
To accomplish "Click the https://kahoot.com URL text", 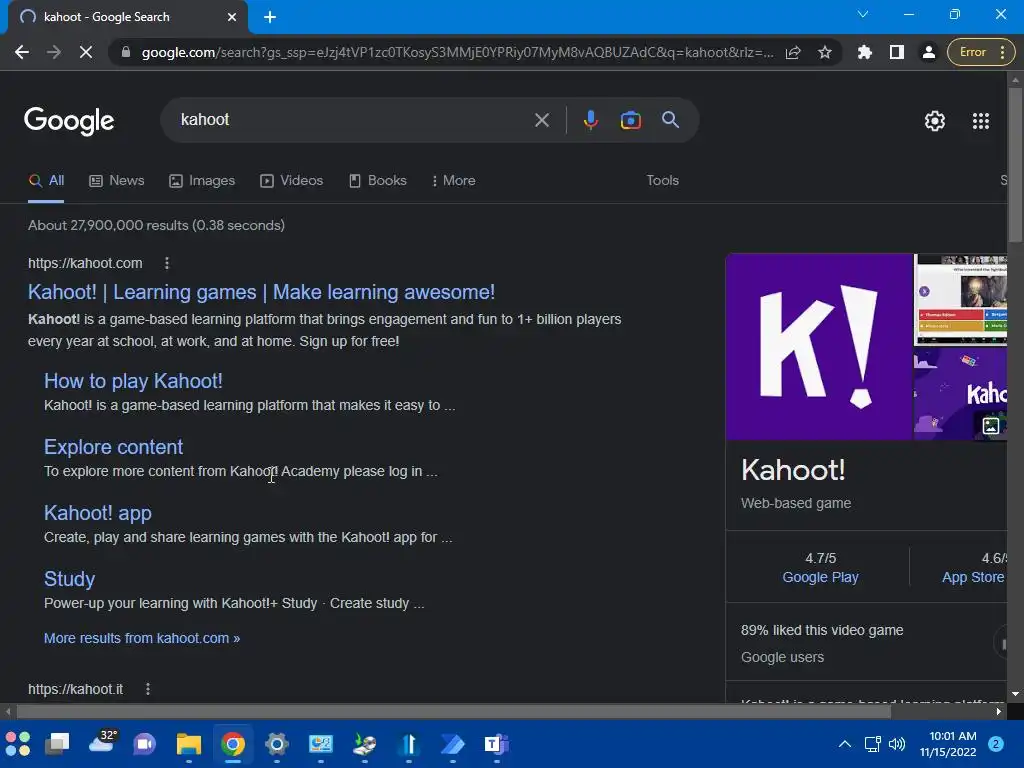I will tap(85, 263).
